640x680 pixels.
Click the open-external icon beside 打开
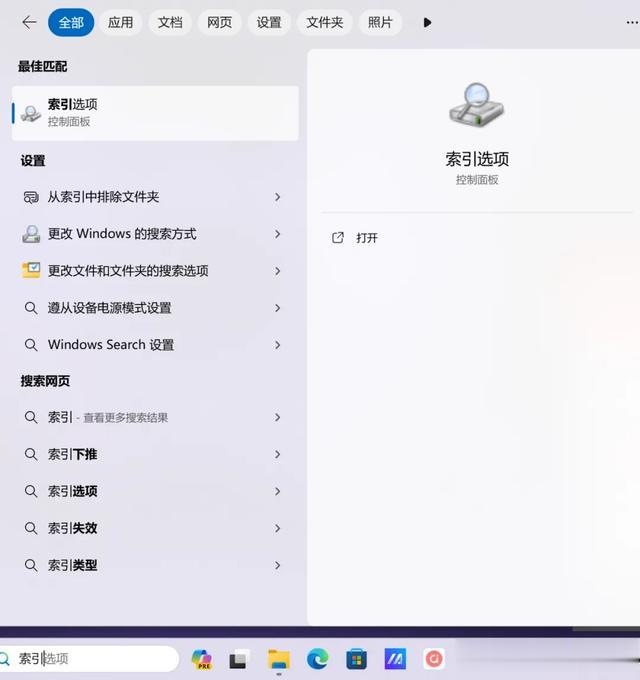(338, 238)
